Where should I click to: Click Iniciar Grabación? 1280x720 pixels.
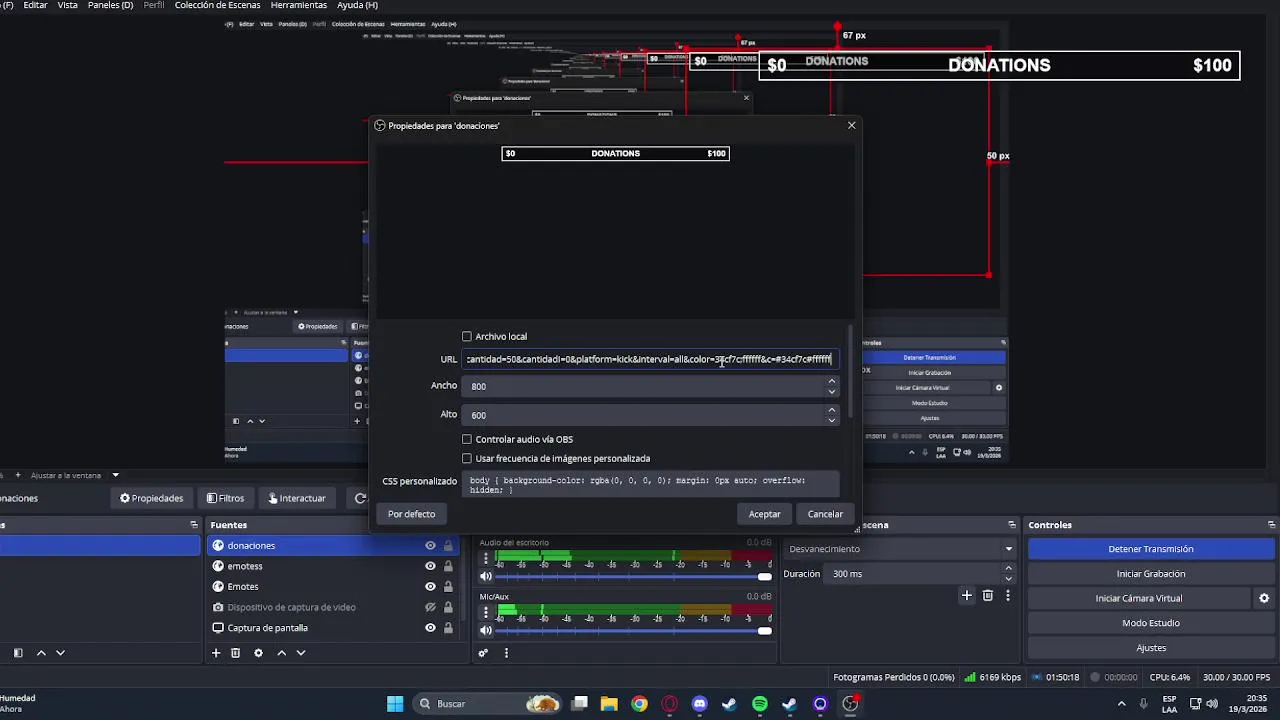(1151, 574)
